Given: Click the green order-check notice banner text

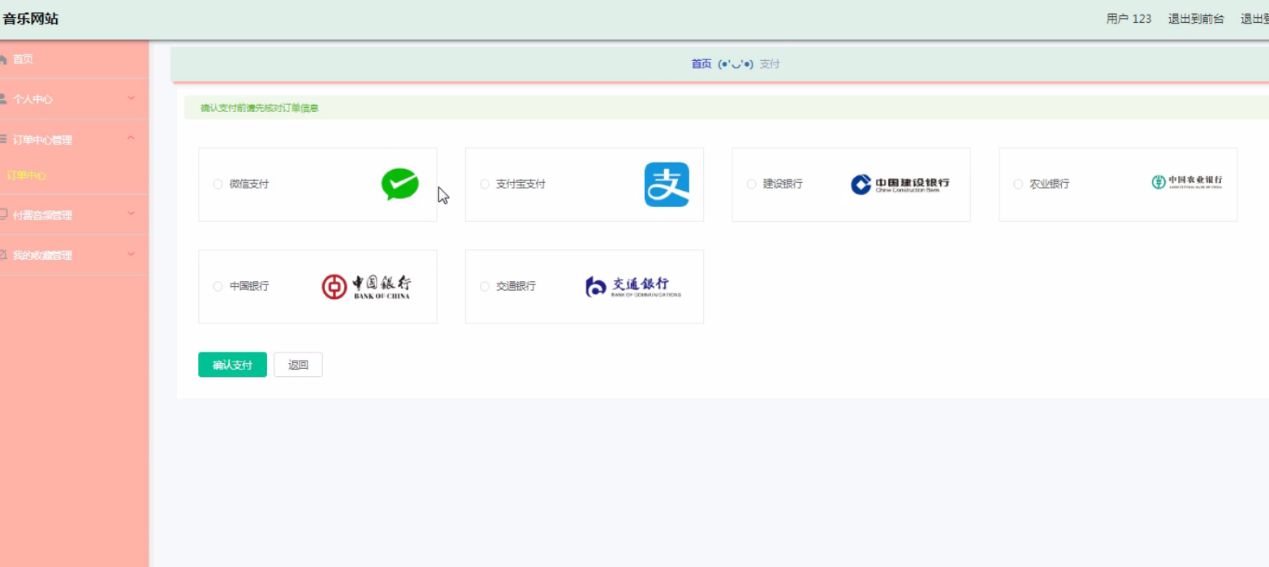Looking at the screenshot, I should 259,108.
